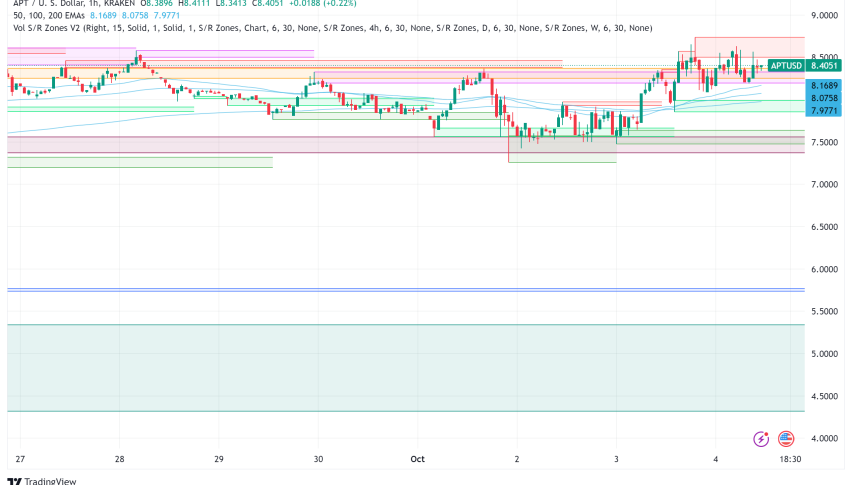Image resolution: width=852 pixels, height=485 pixels.
Task: Click the percent change +0.0188 (+0.22%) text
Action: coord(322,3)
